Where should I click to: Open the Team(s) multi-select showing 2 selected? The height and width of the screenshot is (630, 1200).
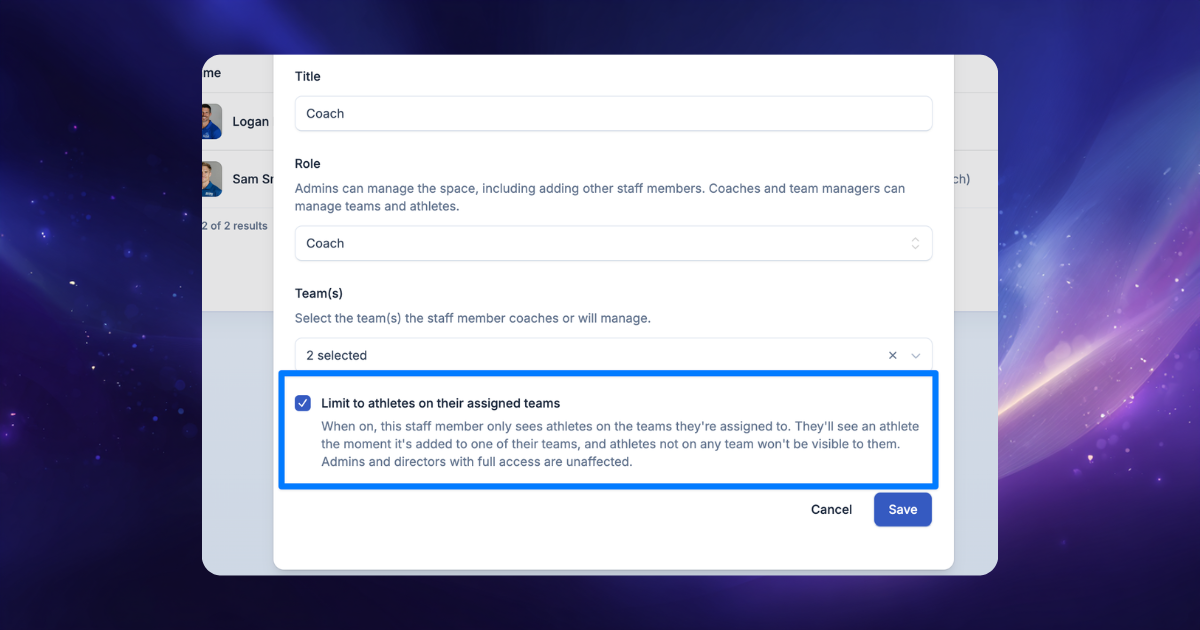[613, 355]
